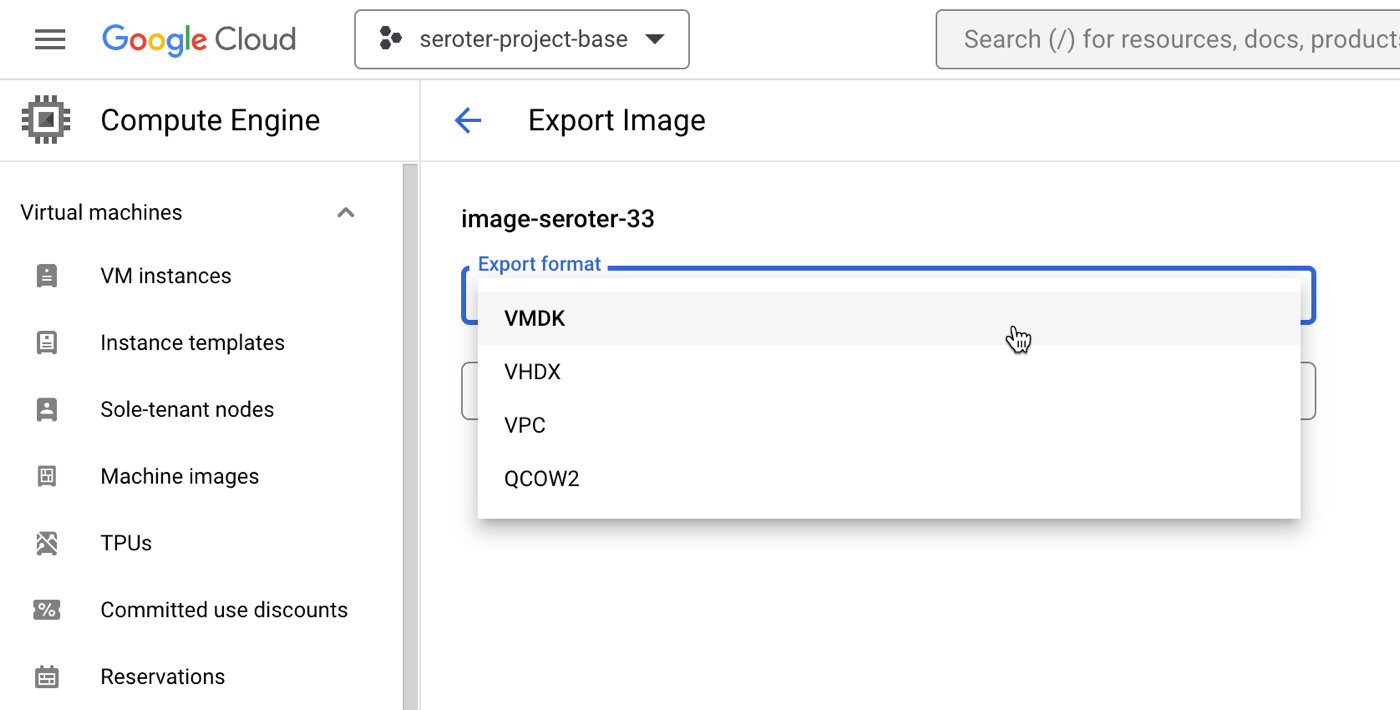Click the Machine images icon
Viewport: 1400px width, 710px height.
47,477
